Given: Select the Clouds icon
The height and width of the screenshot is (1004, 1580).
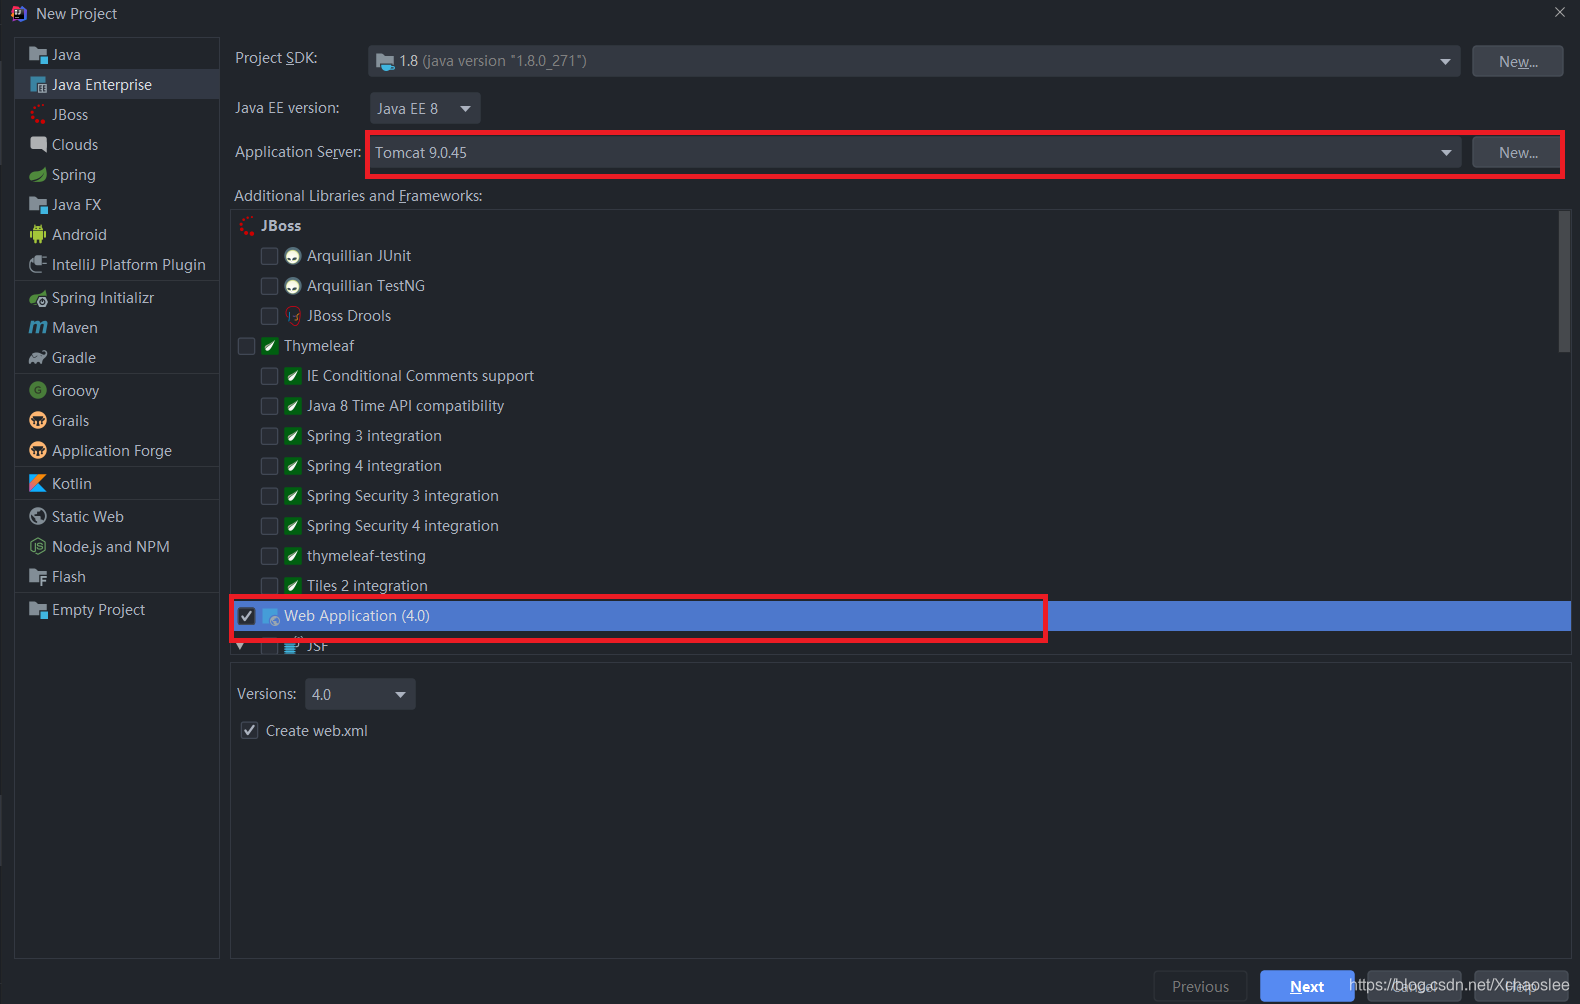Looking at the screenshot, I should click(38, 145).
